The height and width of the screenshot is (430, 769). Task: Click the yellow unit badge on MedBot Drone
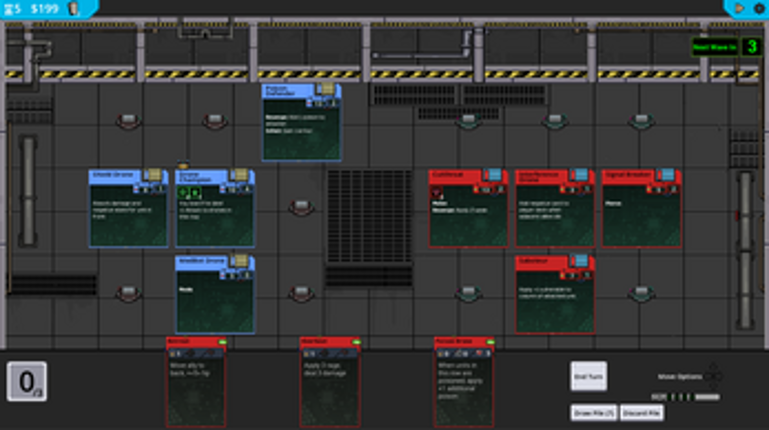[x=240, y=261]
